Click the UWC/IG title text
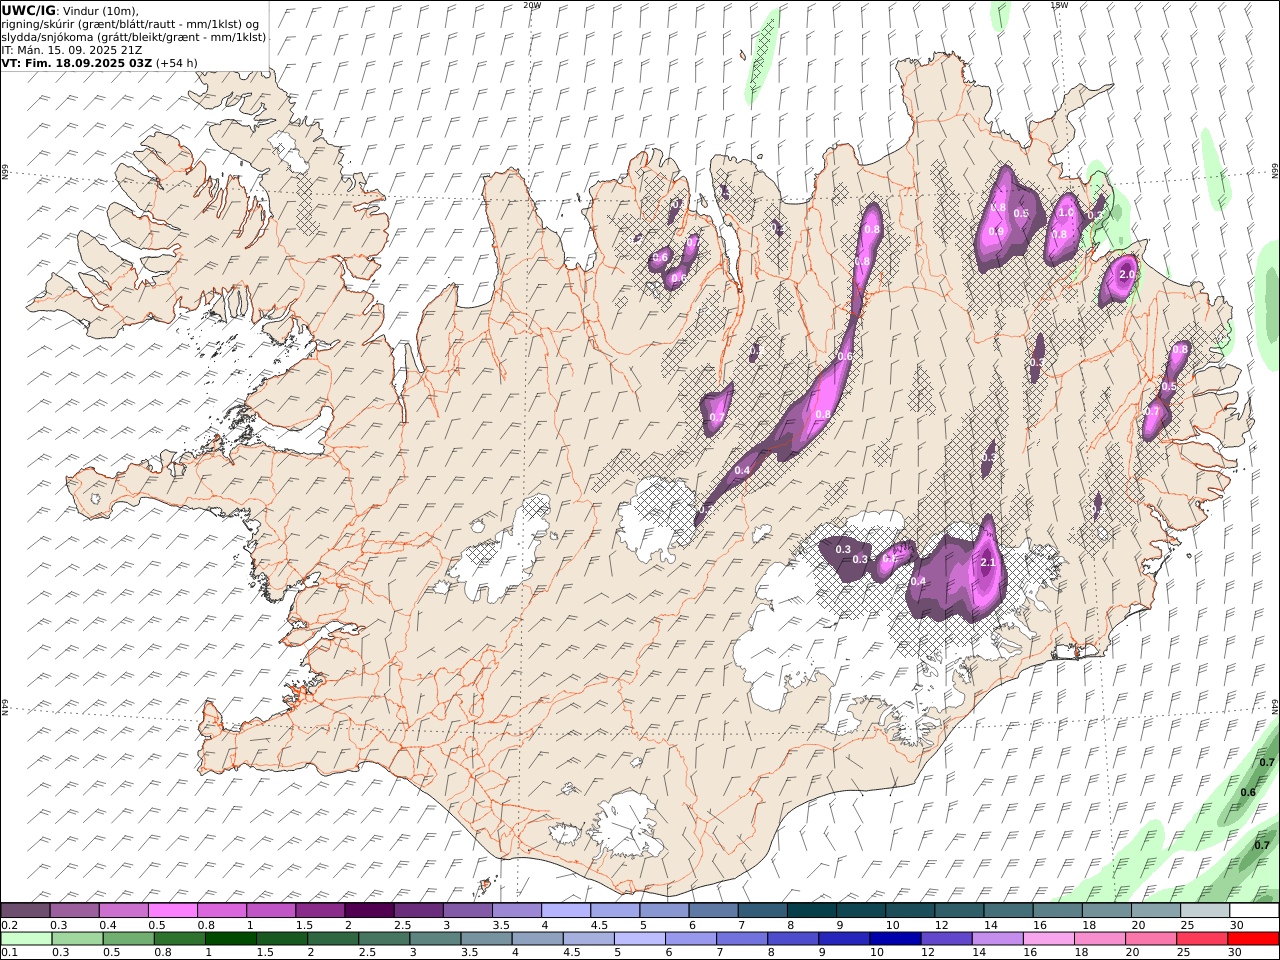Viewport: 1280px width, 960px height. click(x=29, y=10)
